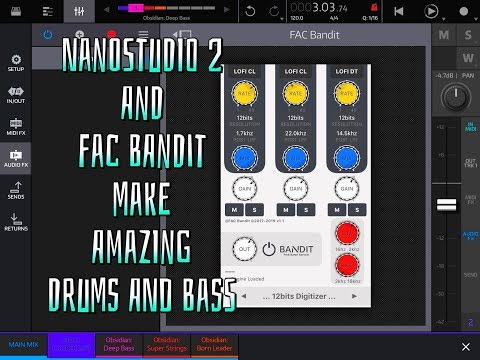Click the PAN knob in the channel strip
The width and height of the screenshot is (480, 360).
click(x=455, y=97)
